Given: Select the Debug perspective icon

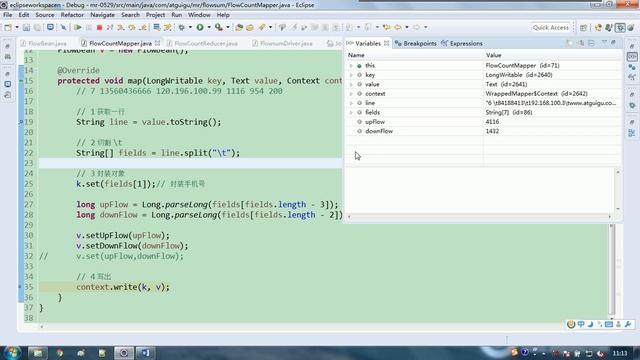Looking at the screenshot, I should tap(620, 27).
